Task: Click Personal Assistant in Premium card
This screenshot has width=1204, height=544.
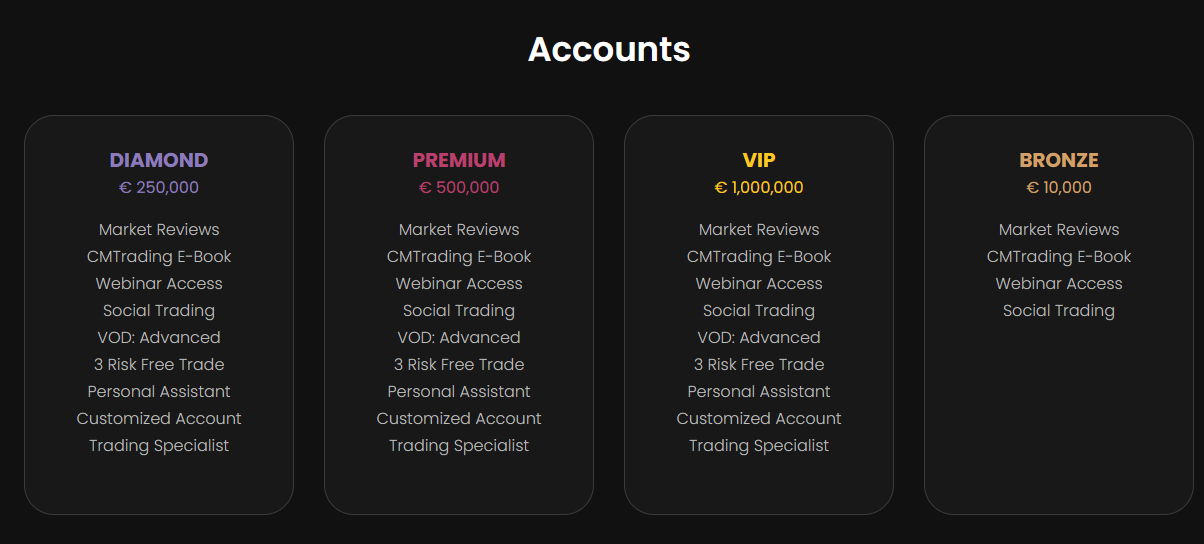Action: pyautogui.click(x=459, y=391)
